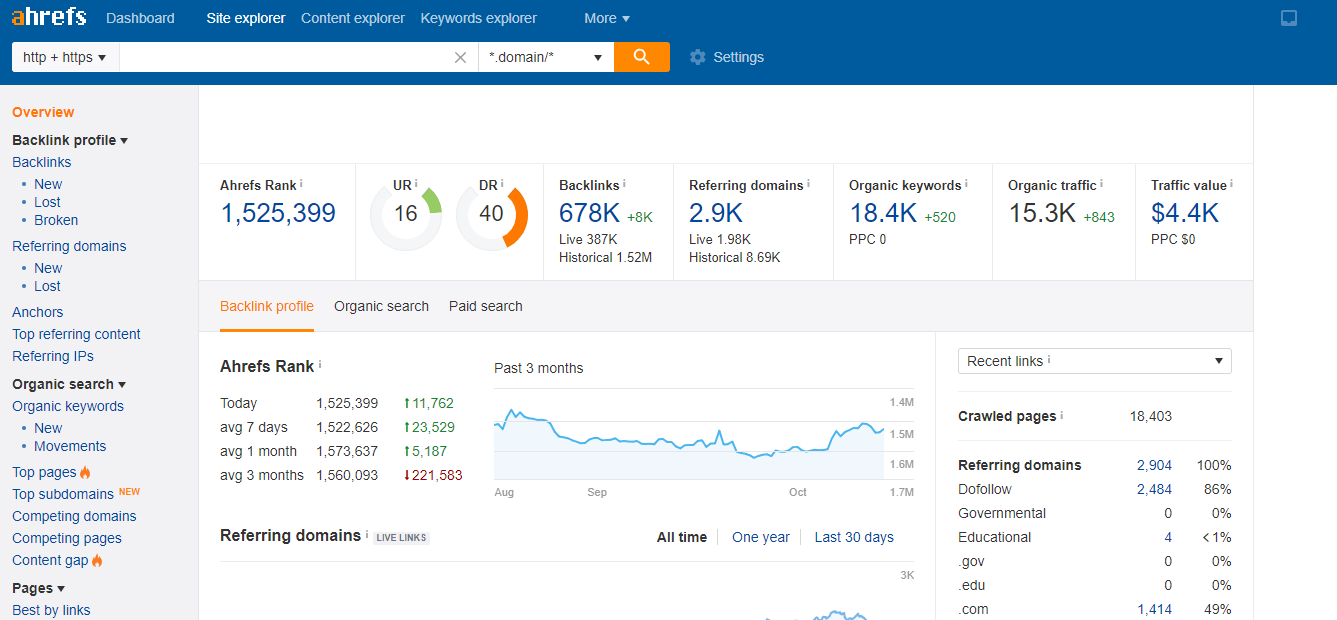Open the http + https protocol dropdown
Image resolution: width=1337 pixels, height=620 pixels.
65,57
